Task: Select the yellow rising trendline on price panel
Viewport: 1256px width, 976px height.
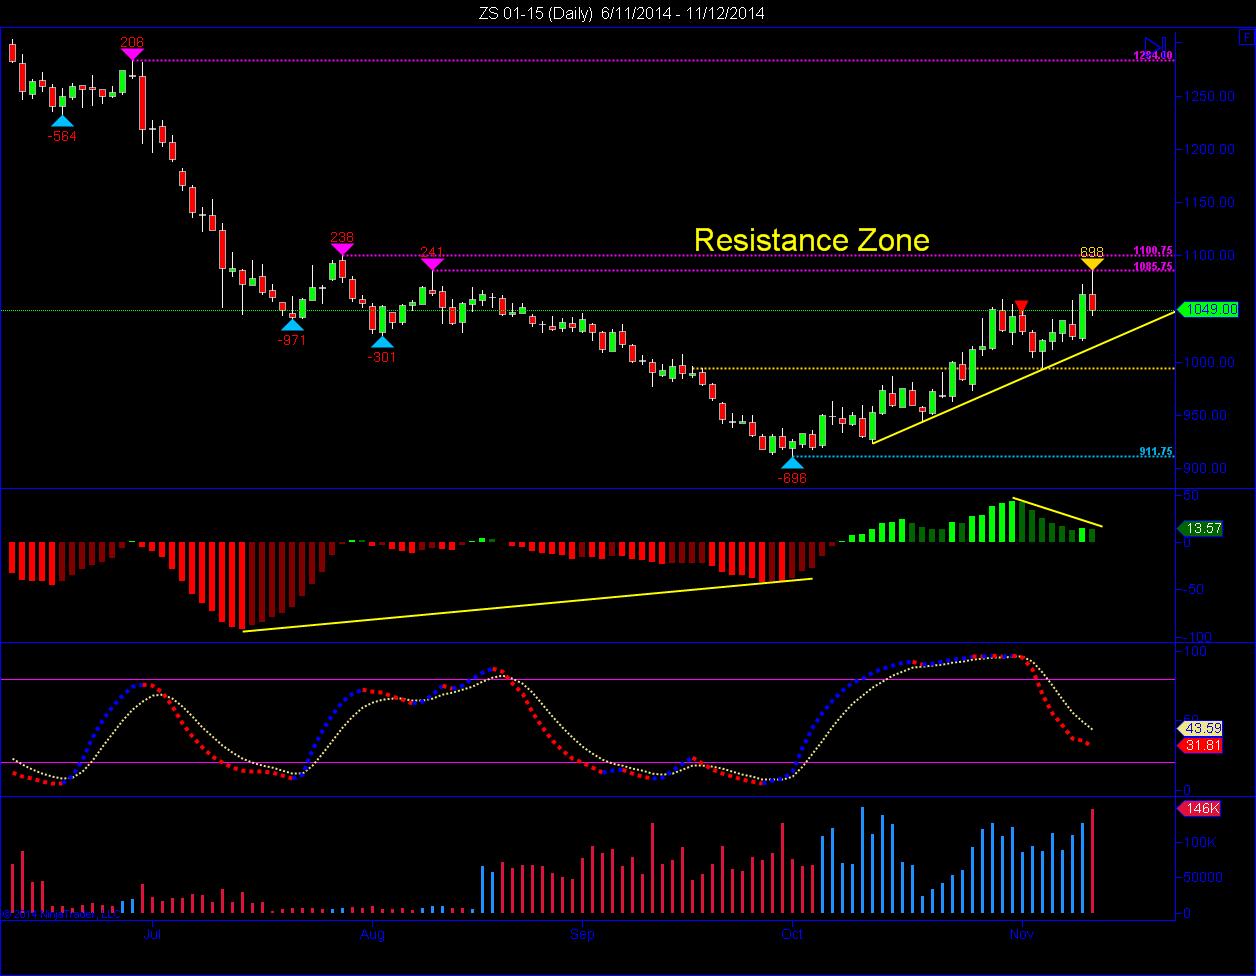Action: point(1023,377)
